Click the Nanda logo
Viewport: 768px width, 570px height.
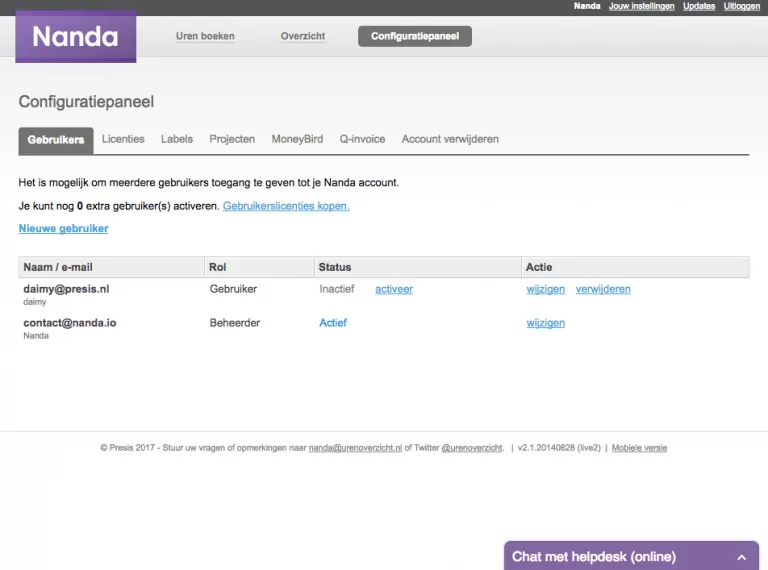[x=75, y=37]
